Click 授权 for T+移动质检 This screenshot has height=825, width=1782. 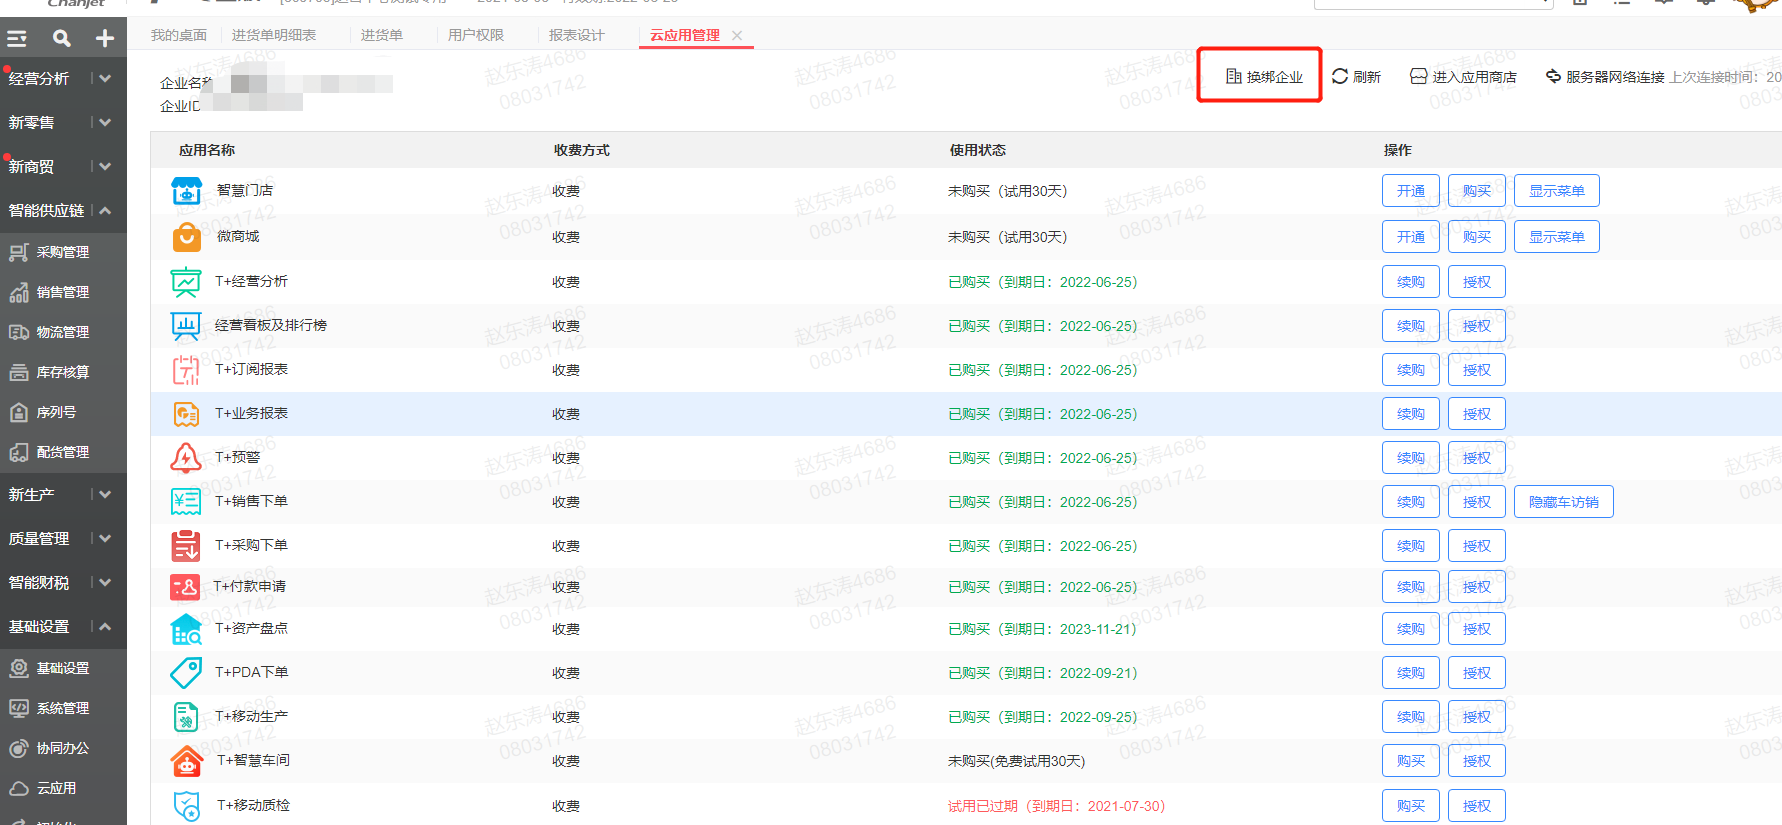coord(1477,806)
